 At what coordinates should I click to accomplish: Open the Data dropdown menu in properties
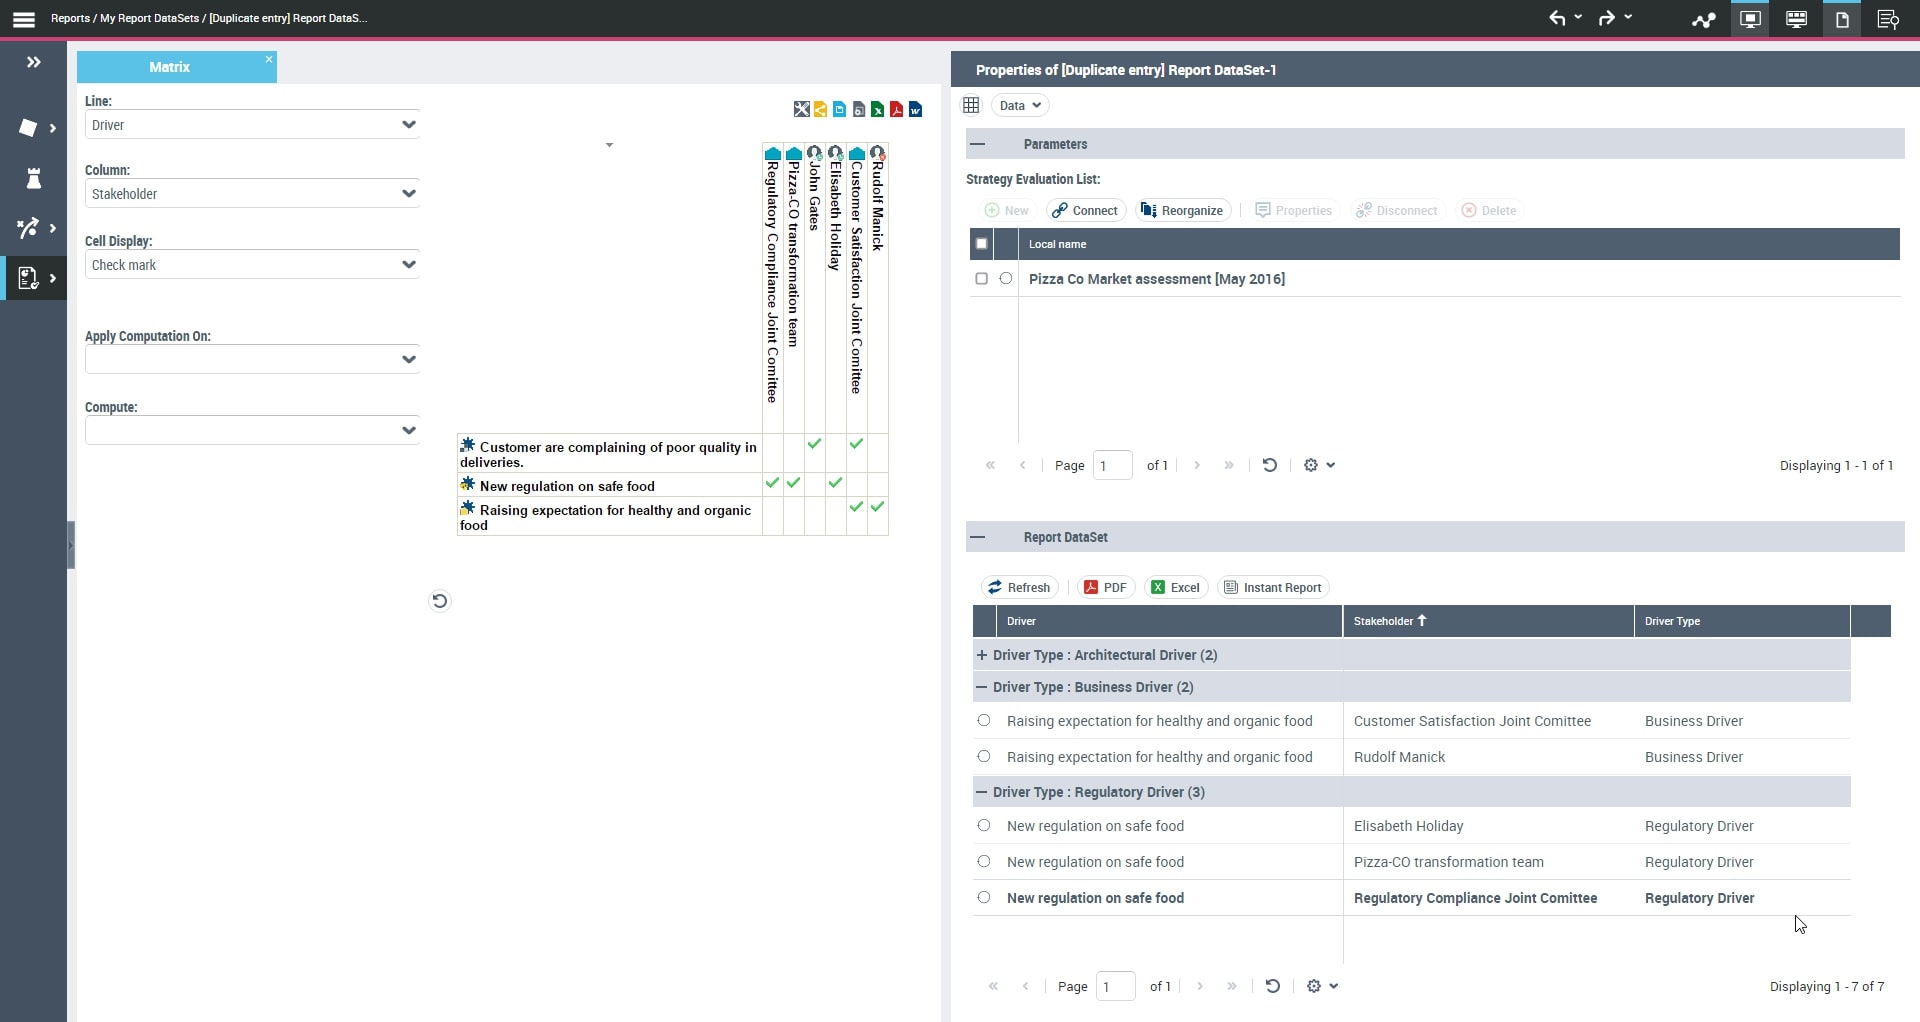pos(1019,106)
